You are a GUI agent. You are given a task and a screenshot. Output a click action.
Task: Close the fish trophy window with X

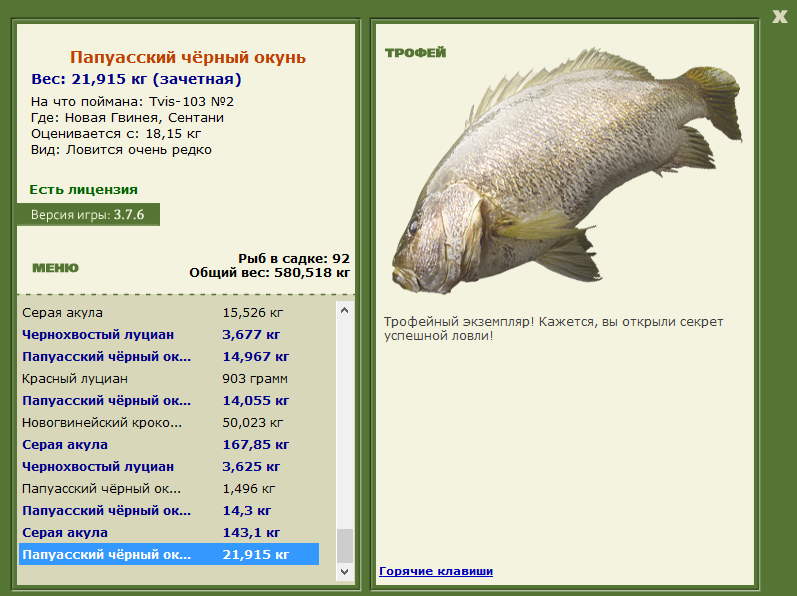[779, 15]
